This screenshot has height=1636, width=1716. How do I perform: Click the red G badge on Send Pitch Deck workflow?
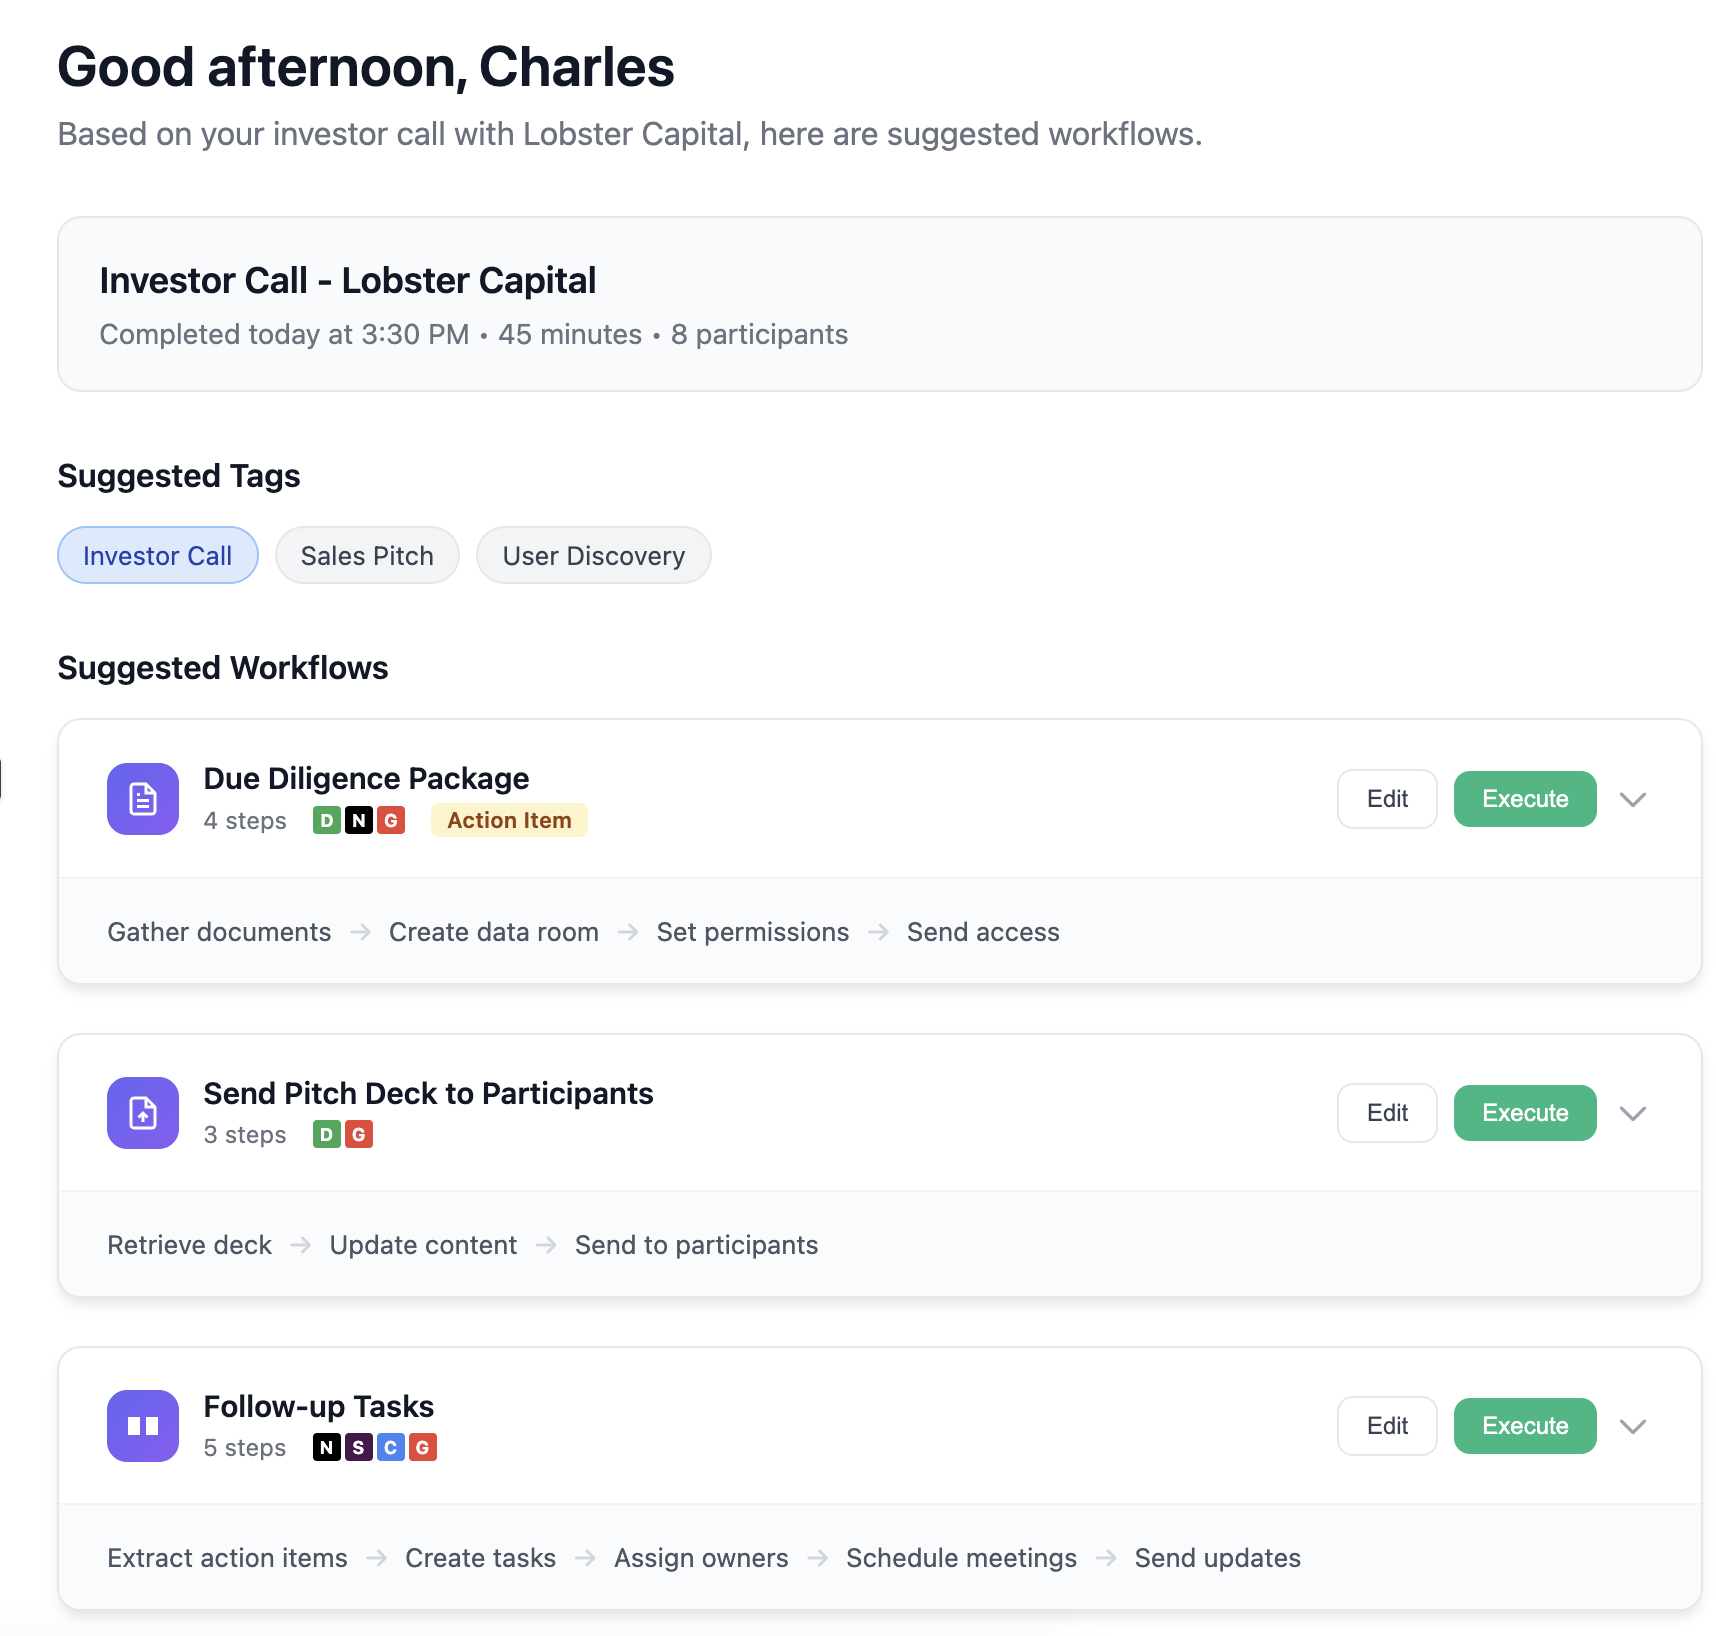(x=360, y=1134)
